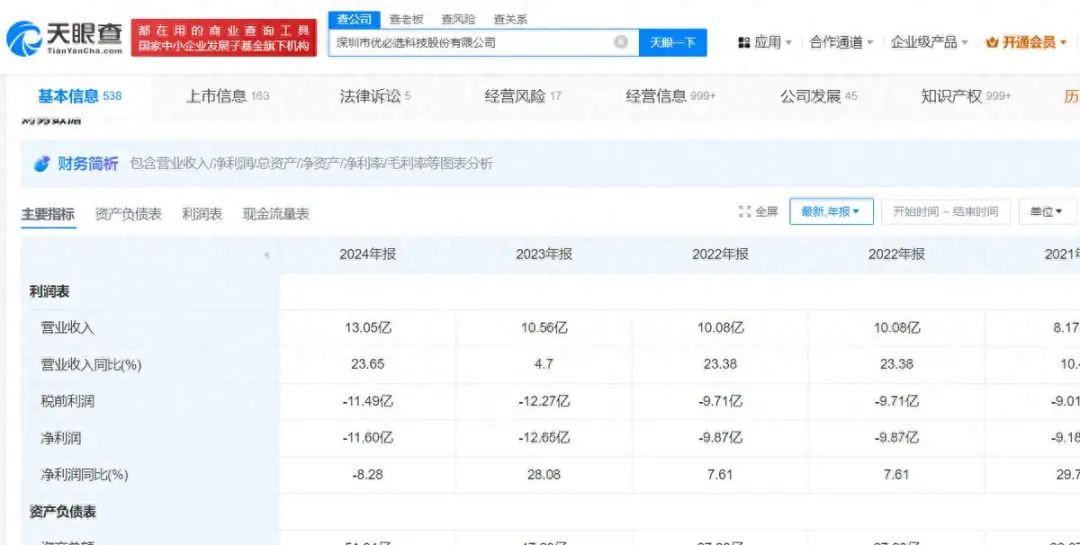Switch to 经营风险 tab
Viewport: 1080px width, 545px height.
point(523,96)
